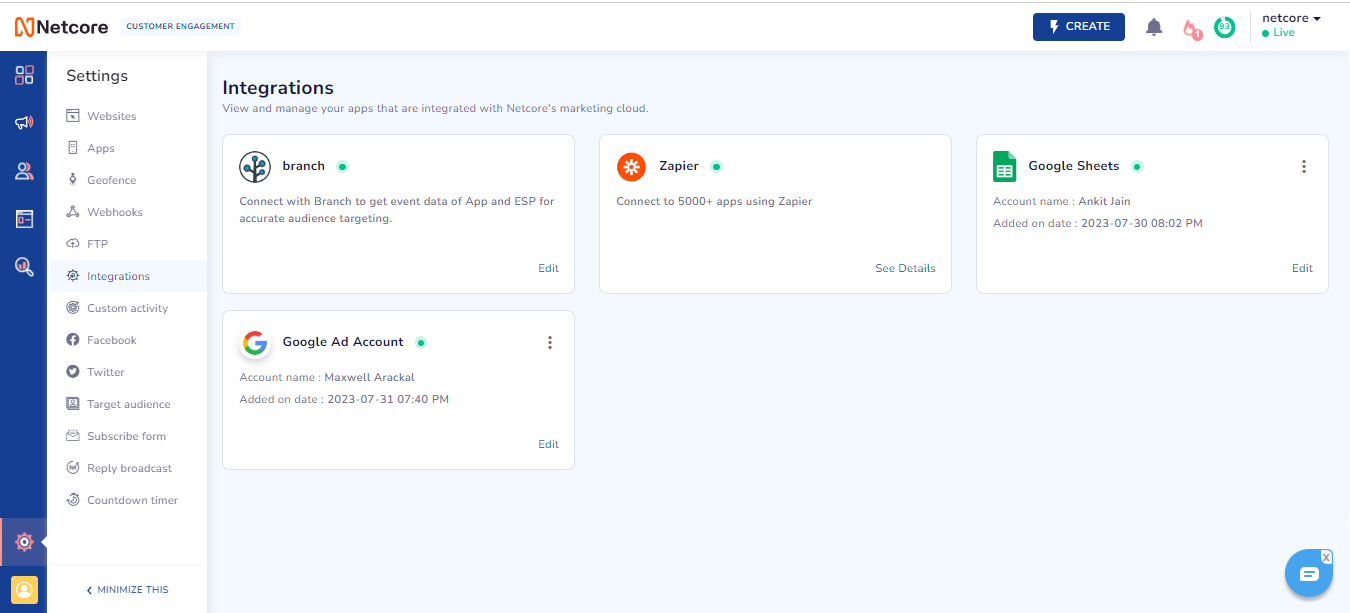Click the Live status indicator
Viewport: 1350px width, 613px height.
1278,33
